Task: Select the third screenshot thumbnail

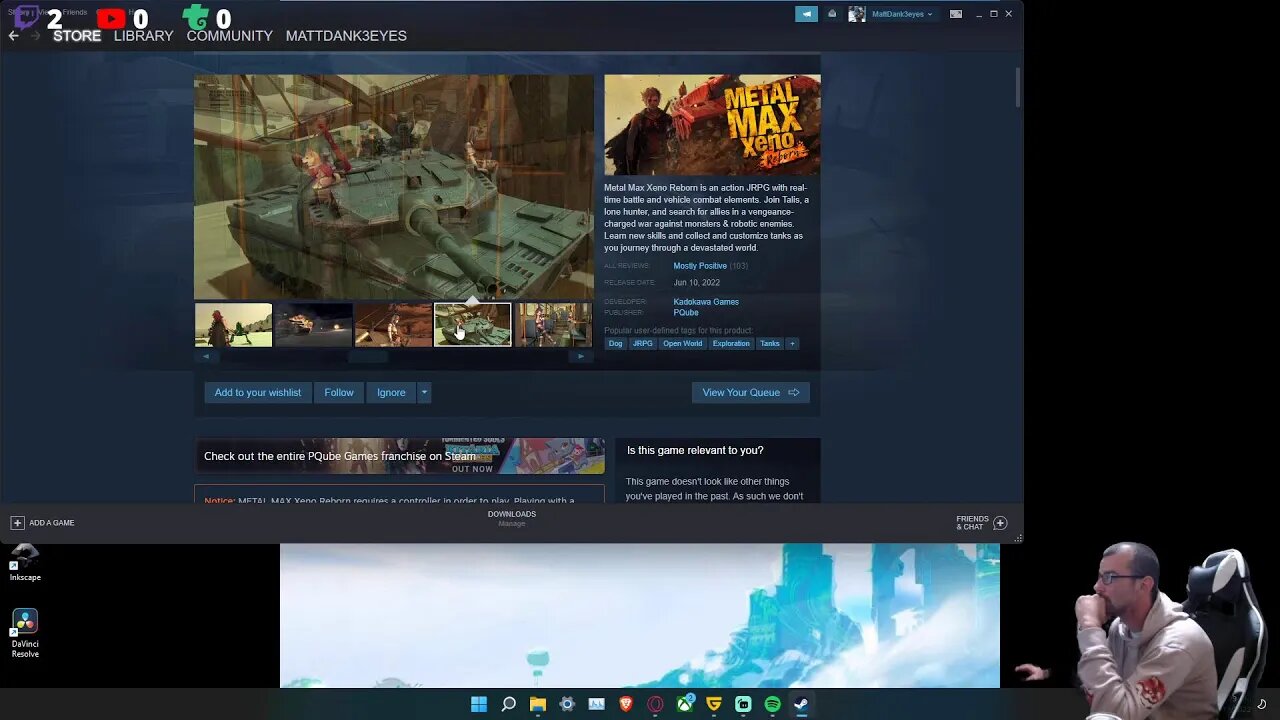Action: (393, 325)
